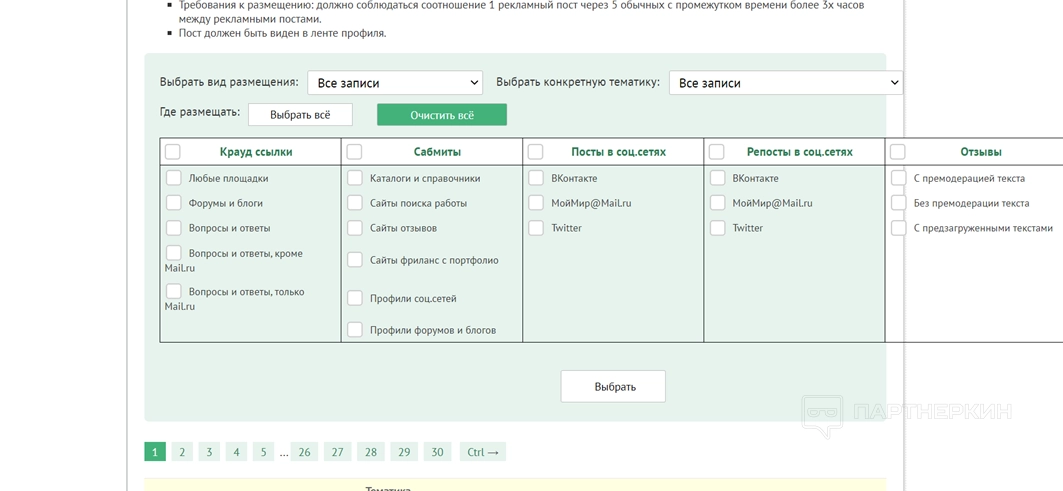Click the Репосты в соц.сетях heading text

[800, 152]
